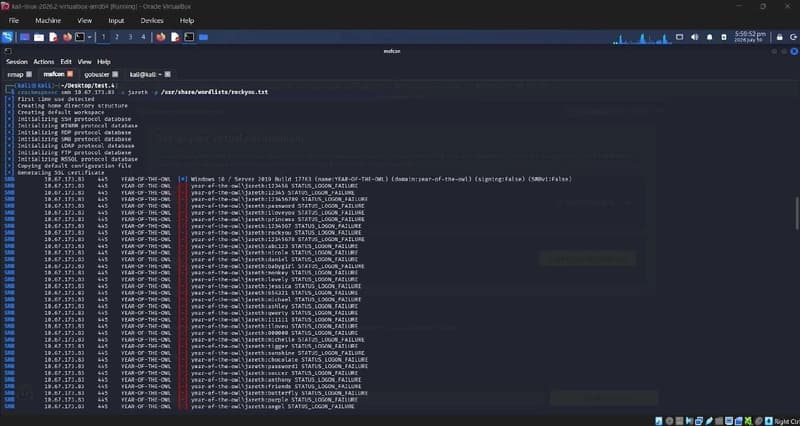The height and width of the screenshot is (426, 800).
Task: Expand the terminal launcher dropdown arrow
Action: (90, 37)
